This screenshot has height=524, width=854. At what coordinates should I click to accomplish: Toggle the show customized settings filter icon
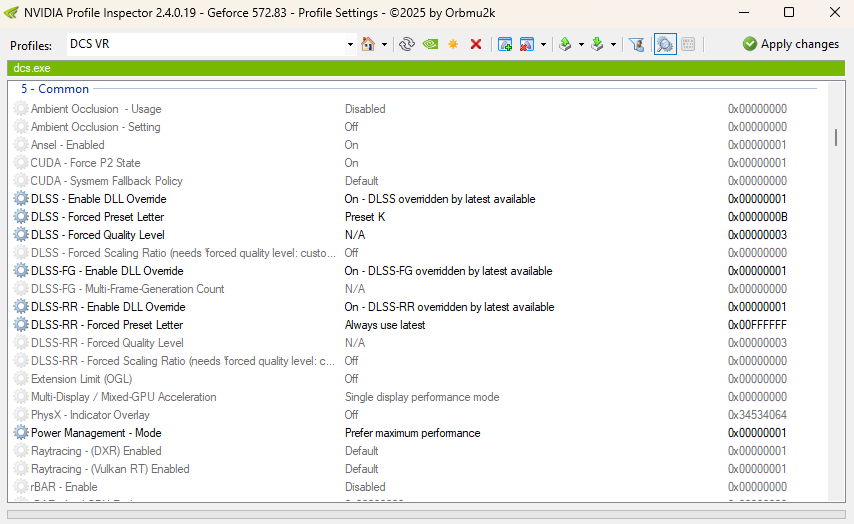636,44
